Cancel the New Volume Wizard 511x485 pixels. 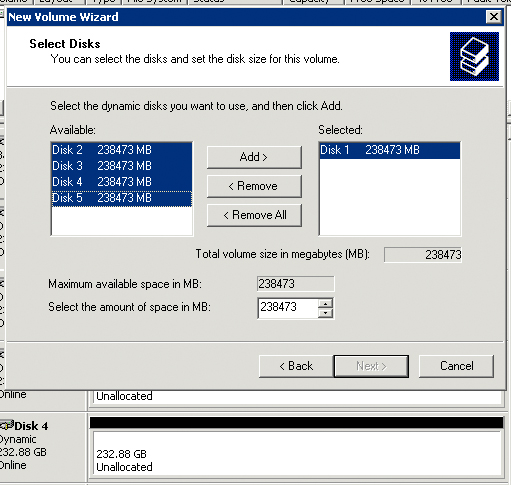click(456, 366)
